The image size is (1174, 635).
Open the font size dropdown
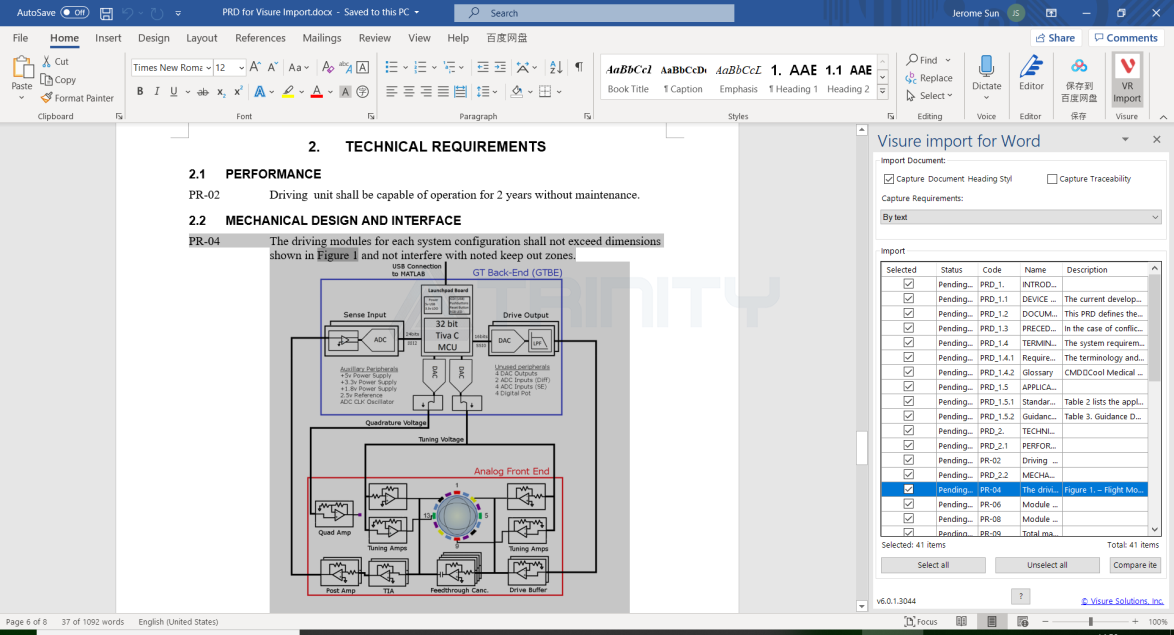(241, 68)
